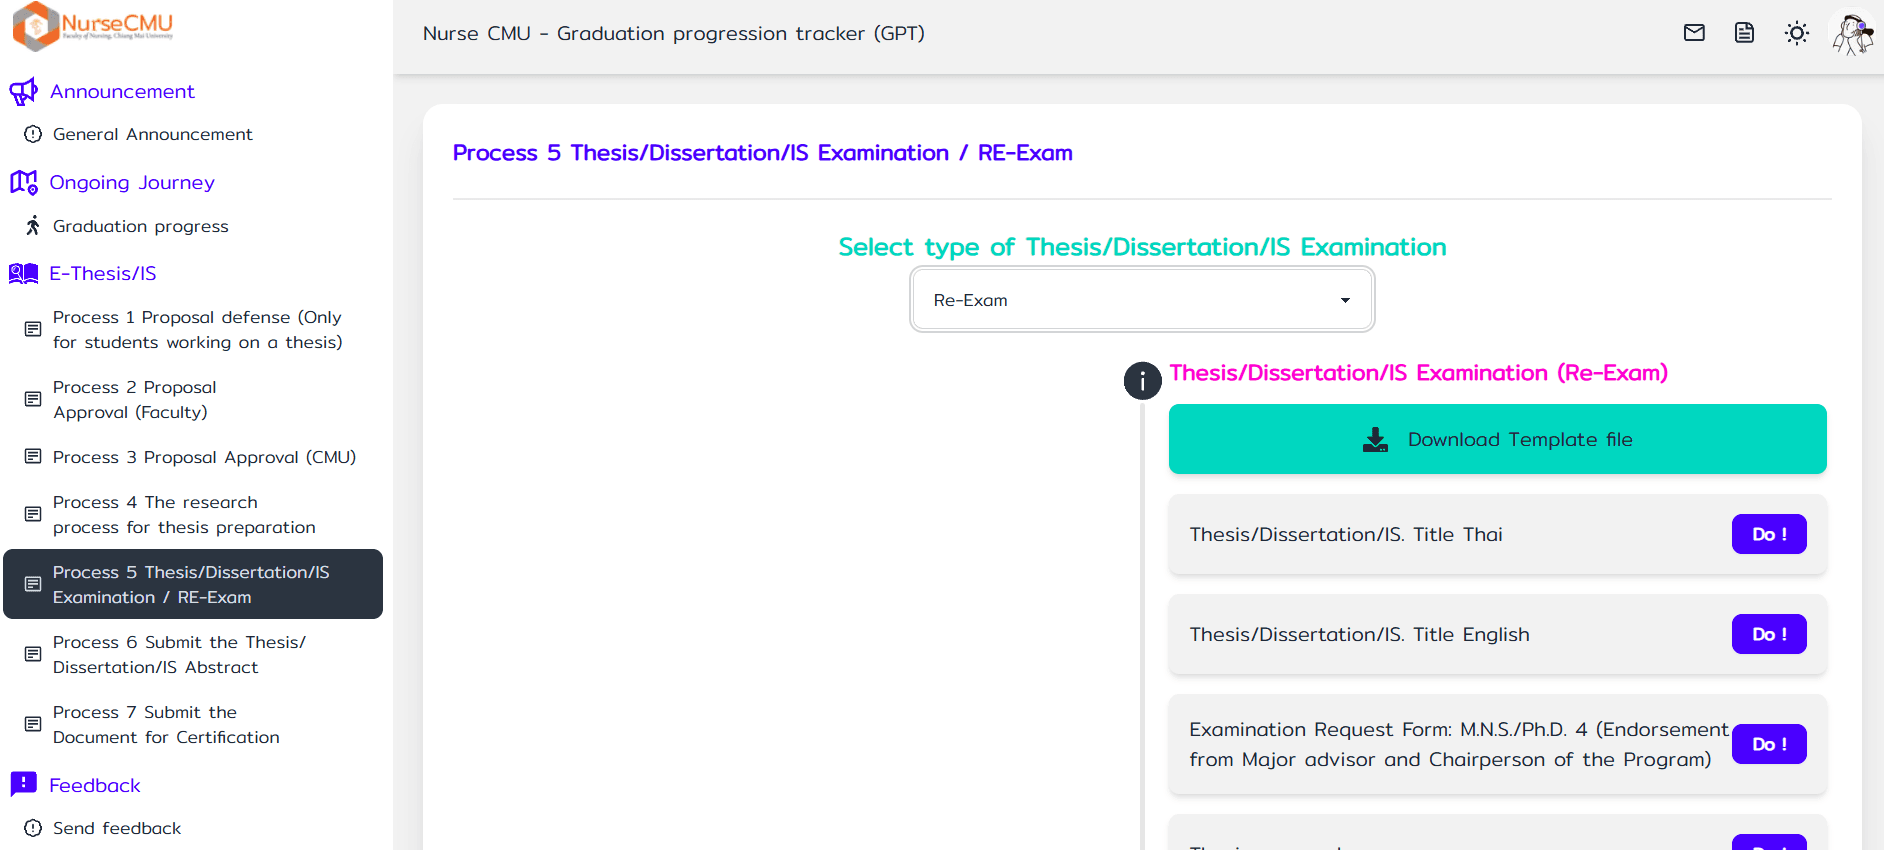The image size is (1884, 850).
Task: Click the NurseCMU logo
Action: tap(93, 25)
